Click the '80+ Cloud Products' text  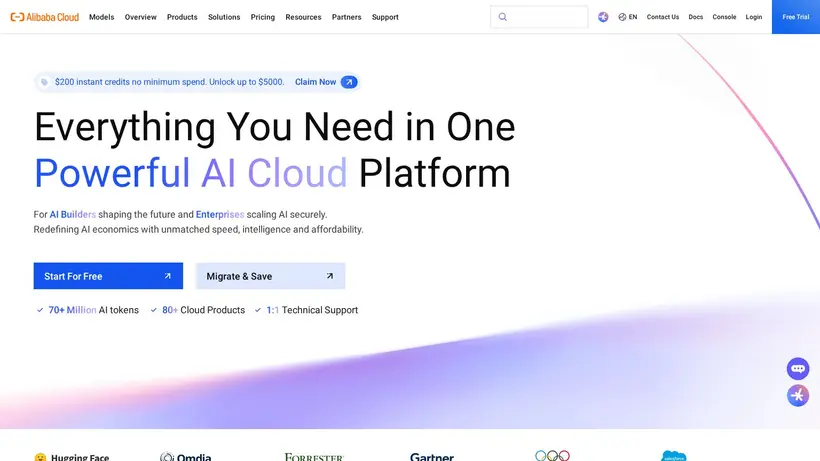pos(203,310)
